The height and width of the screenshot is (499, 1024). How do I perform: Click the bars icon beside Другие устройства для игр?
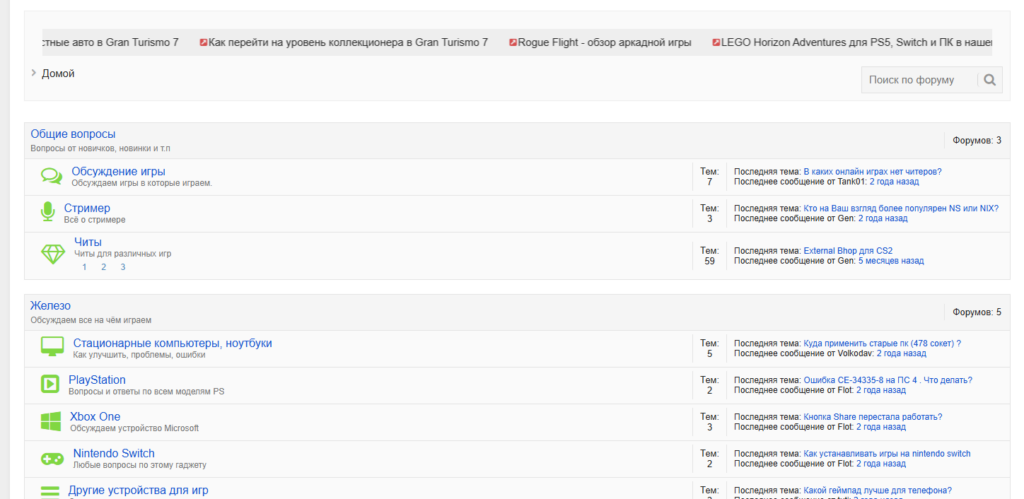tap(50, 492)
